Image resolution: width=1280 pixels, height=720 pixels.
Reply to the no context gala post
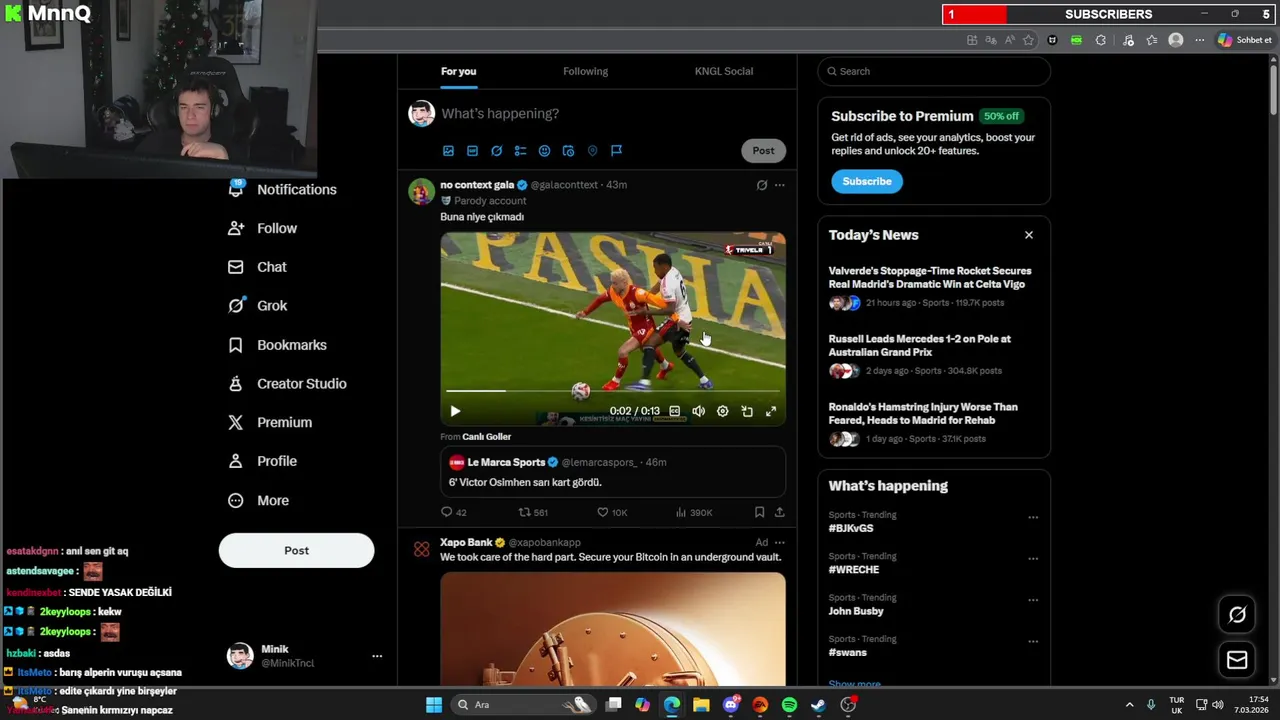tap(454, 512)
